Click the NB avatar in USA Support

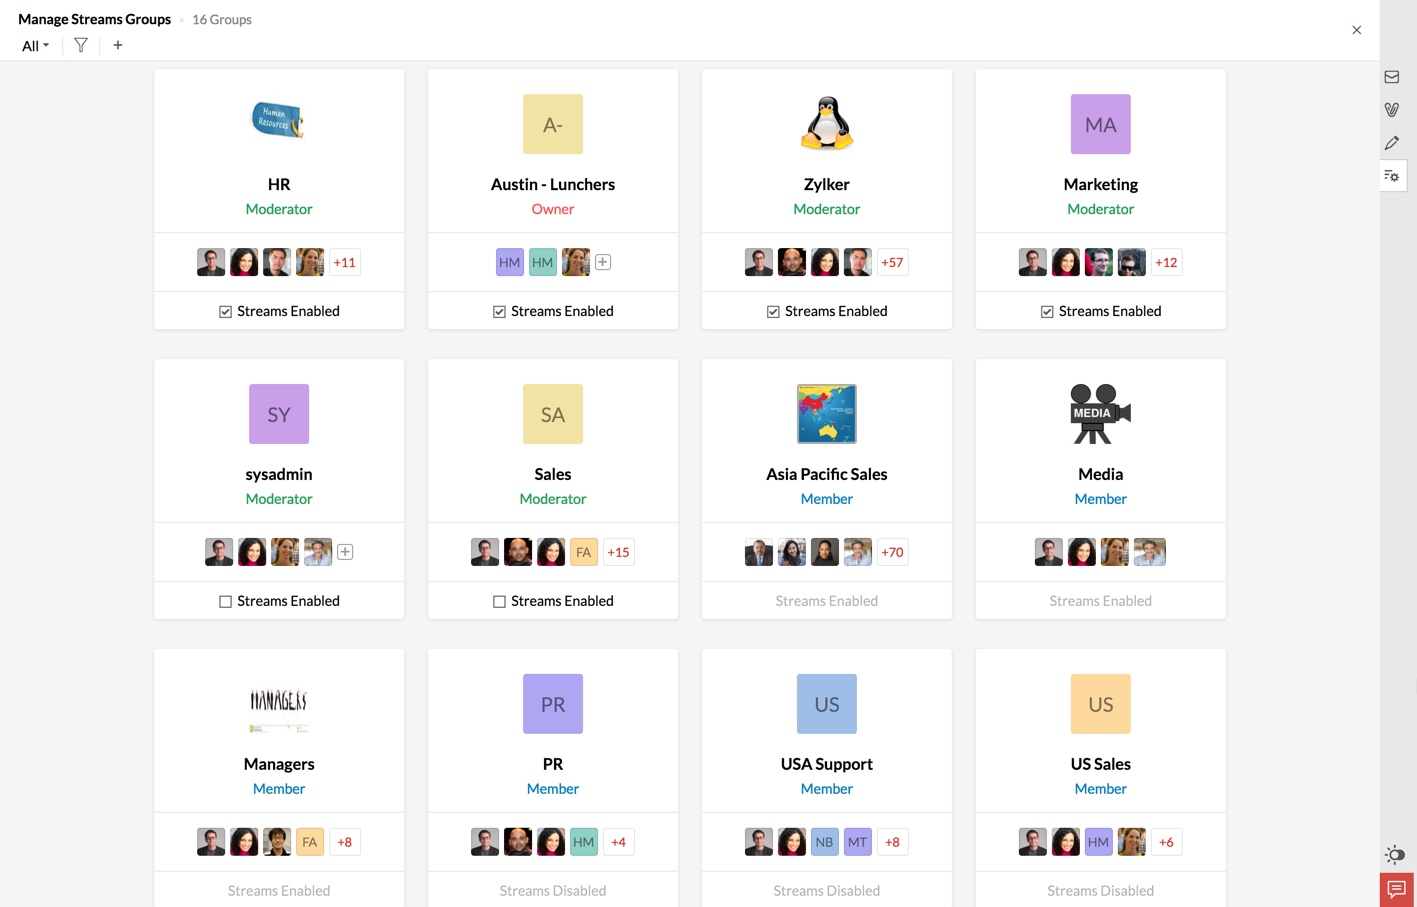(825, 842)
